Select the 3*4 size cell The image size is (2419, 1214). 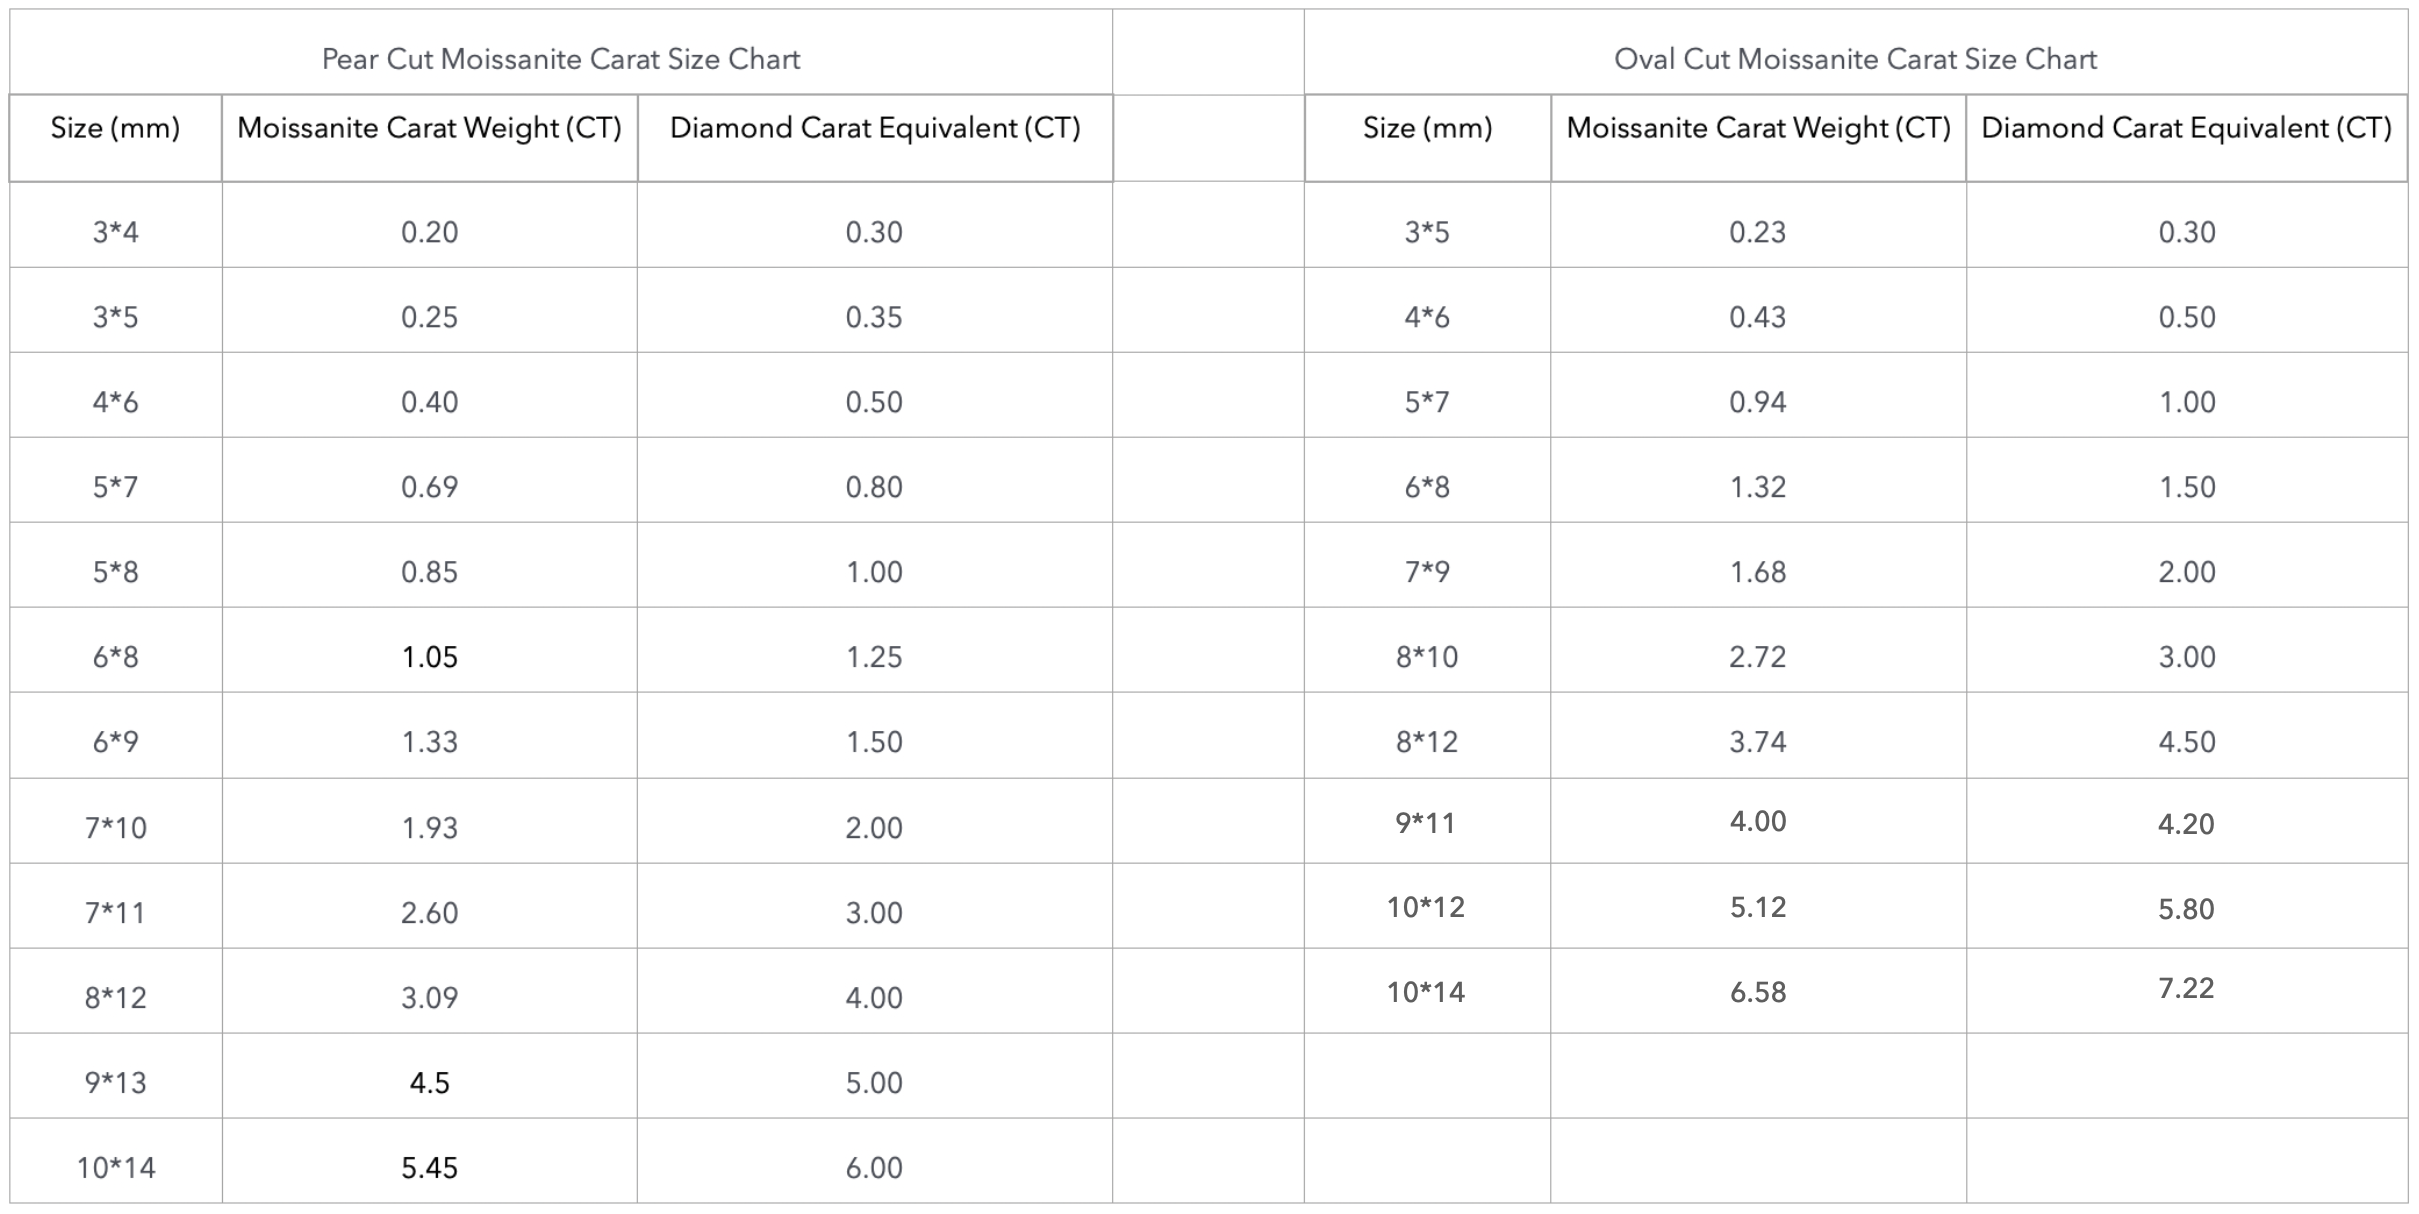(x=115, y=232)
